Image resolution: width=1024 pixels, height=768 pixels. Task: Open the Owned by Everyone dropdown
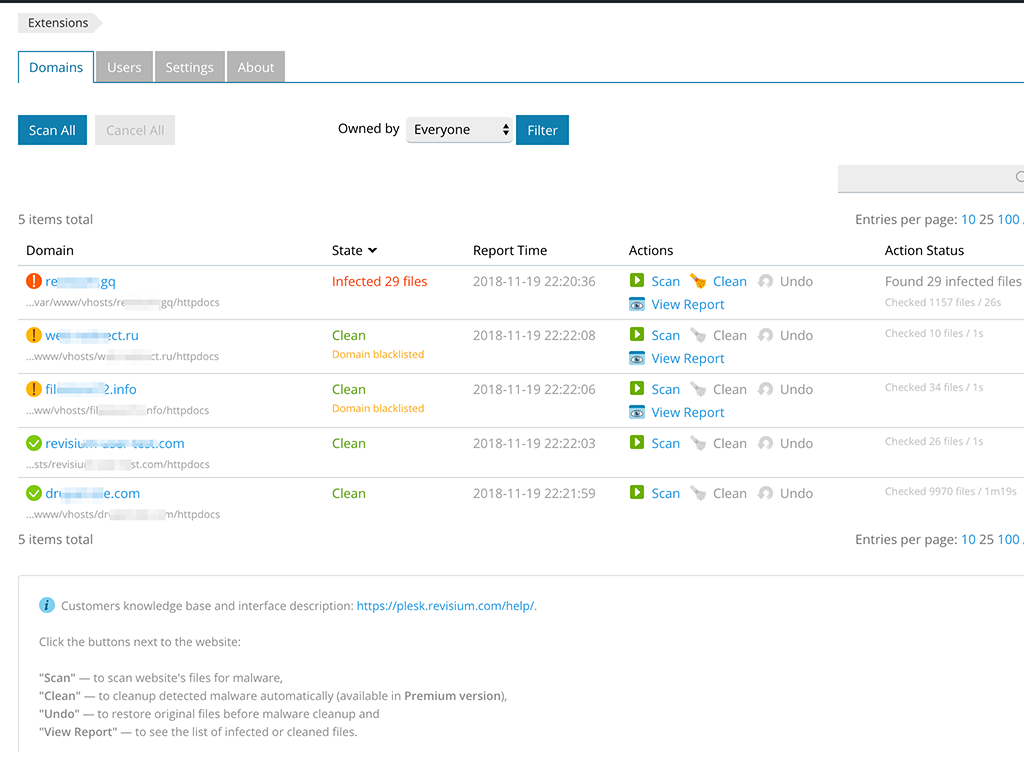point(459,130)
